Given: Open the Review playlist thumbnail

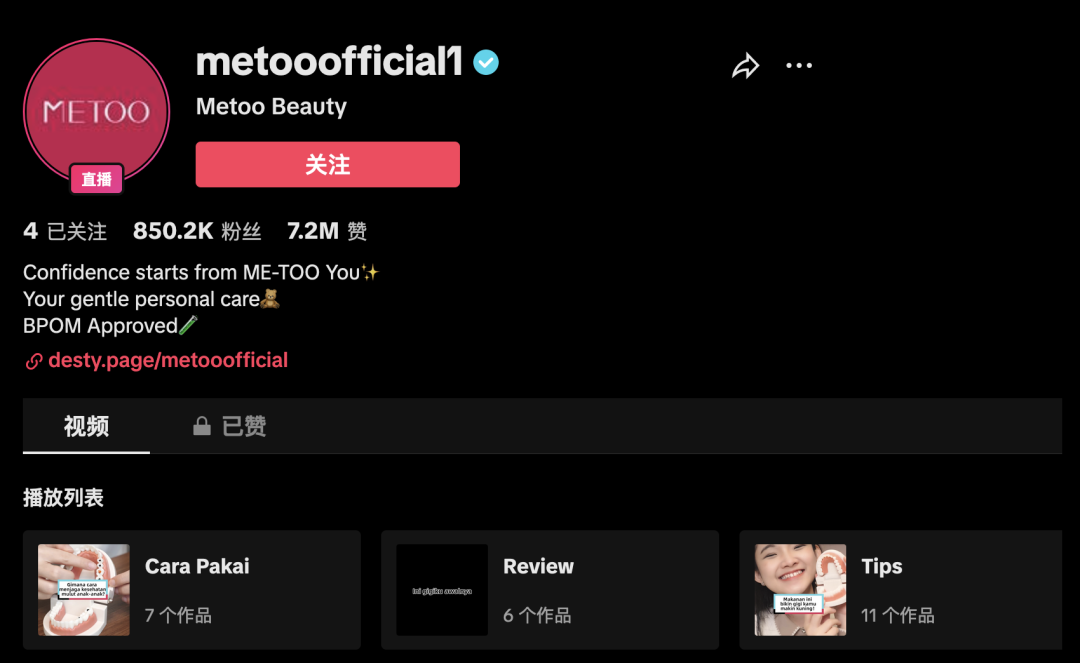Looking at the screenshot, I should (442, 590).
